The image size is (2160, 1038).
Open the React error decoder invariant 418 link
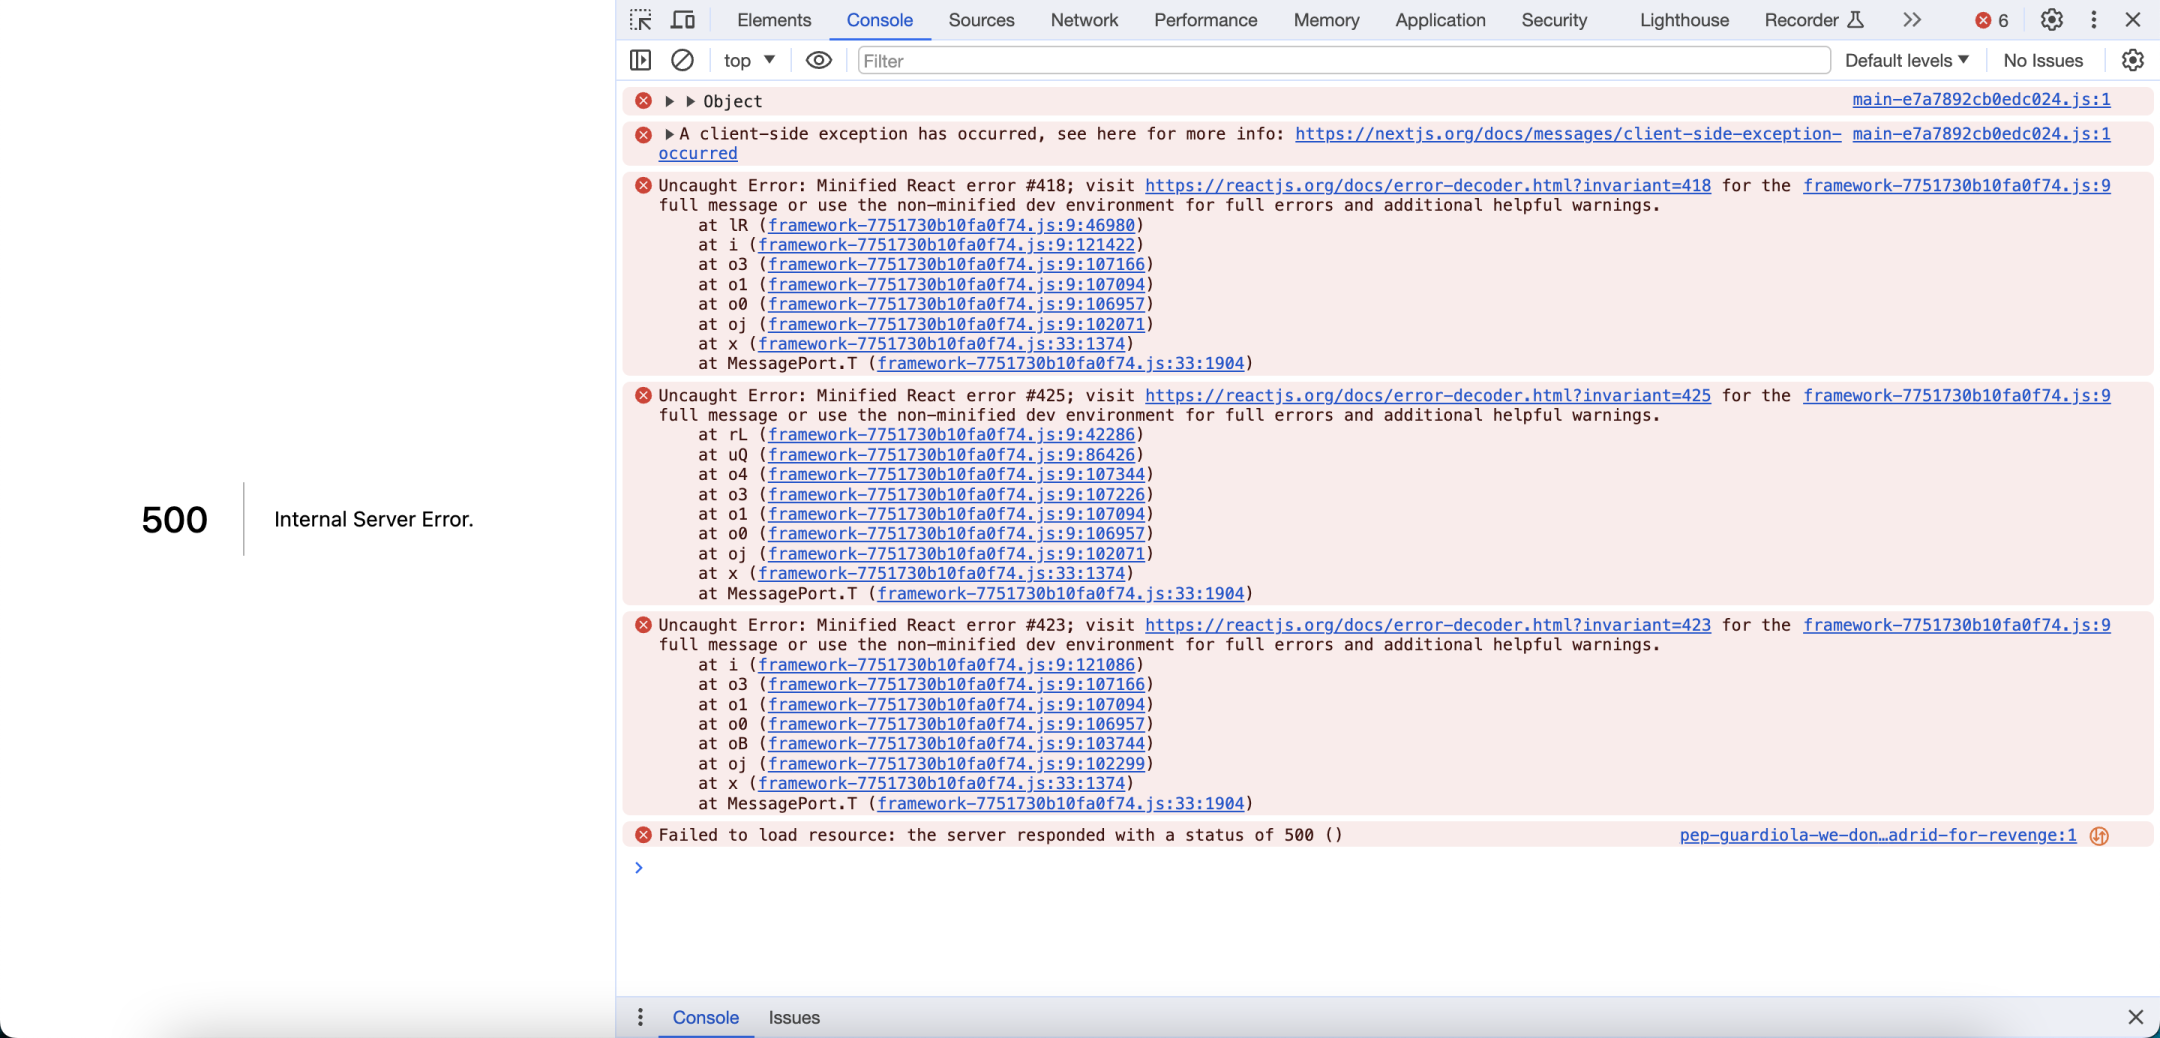point(1428,185)
